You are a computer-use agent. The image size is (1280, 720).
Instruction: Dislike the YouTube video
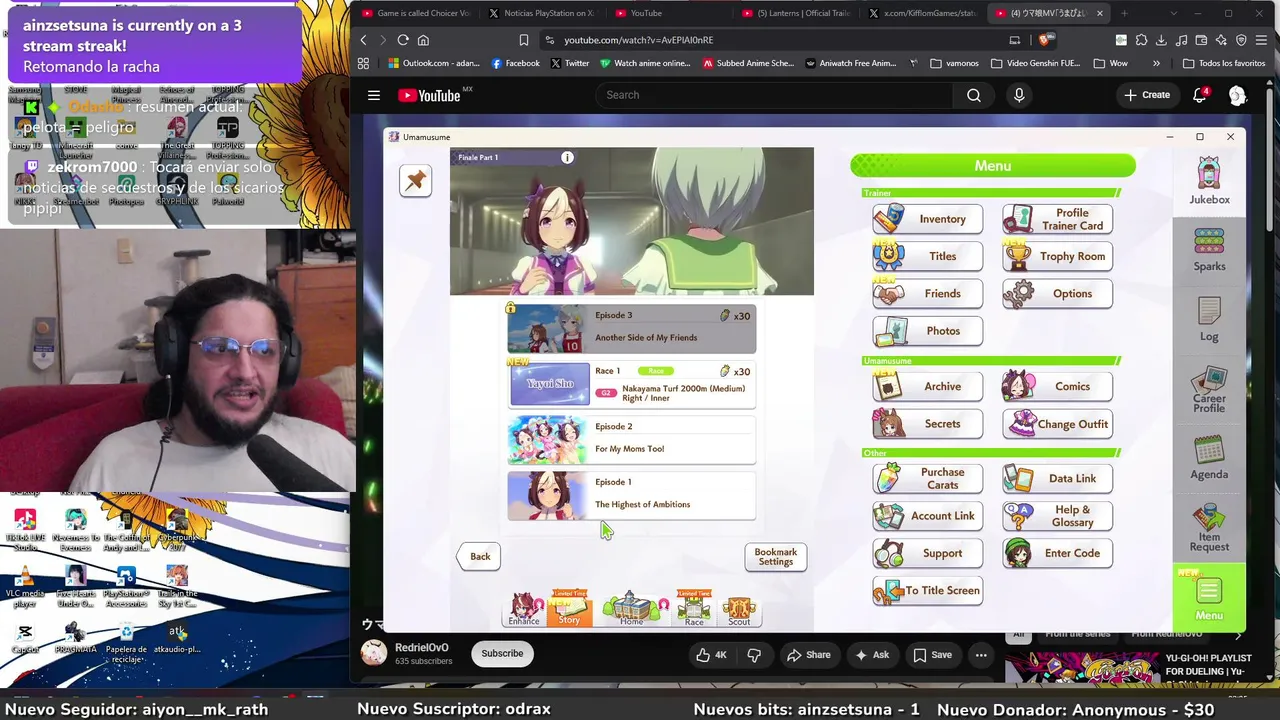(754, 655)
